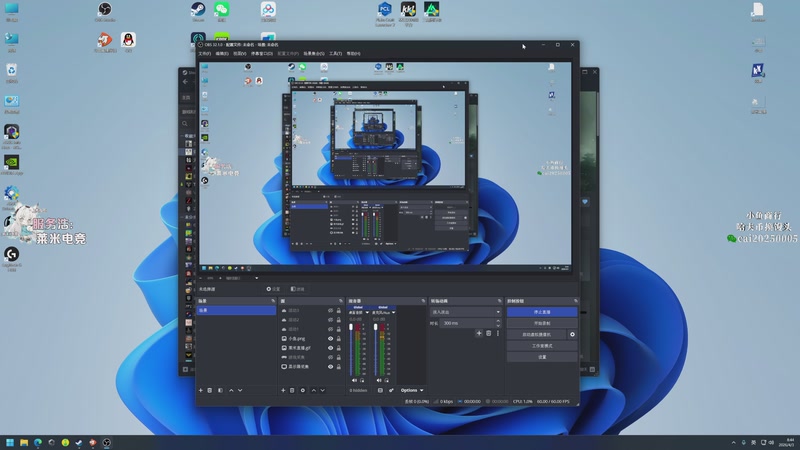Remove selected source using trash icon
The width and height of the screenshot is (800, 450).
pyautogui.click(x=293, y=390)
